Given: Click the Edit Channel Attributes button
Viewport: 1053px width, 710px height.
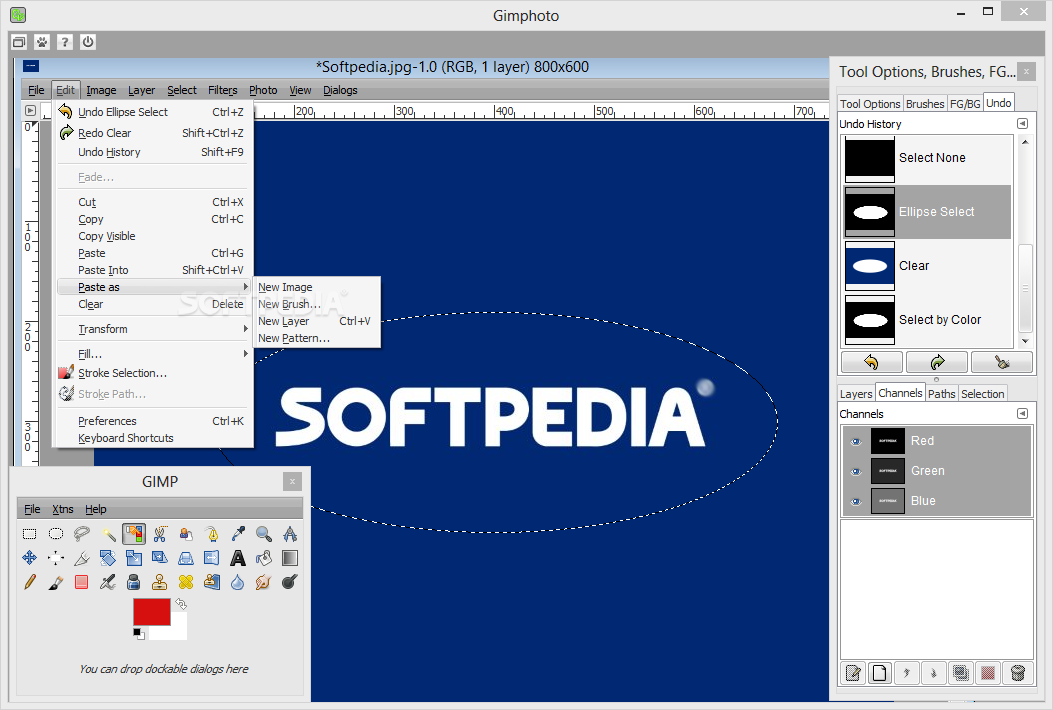Looking at the screenshot, I should [853, 672].
